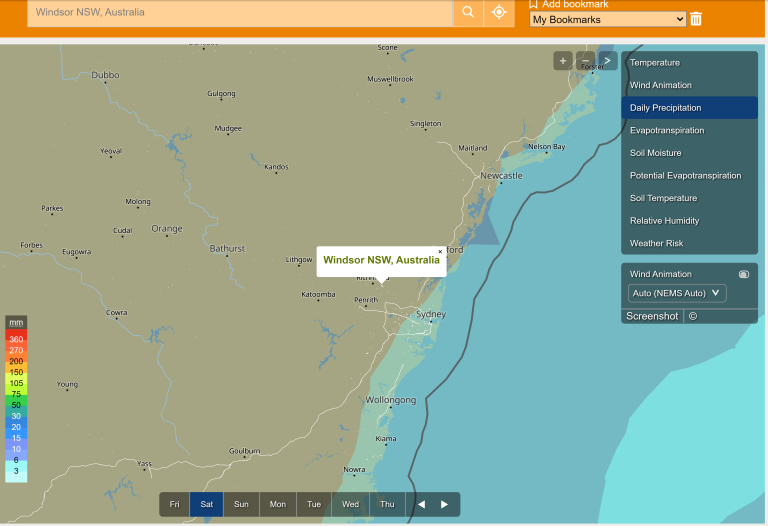Select the Wind Animation layer in the list
Screen dimensions: 768x526
coord(689,85)
